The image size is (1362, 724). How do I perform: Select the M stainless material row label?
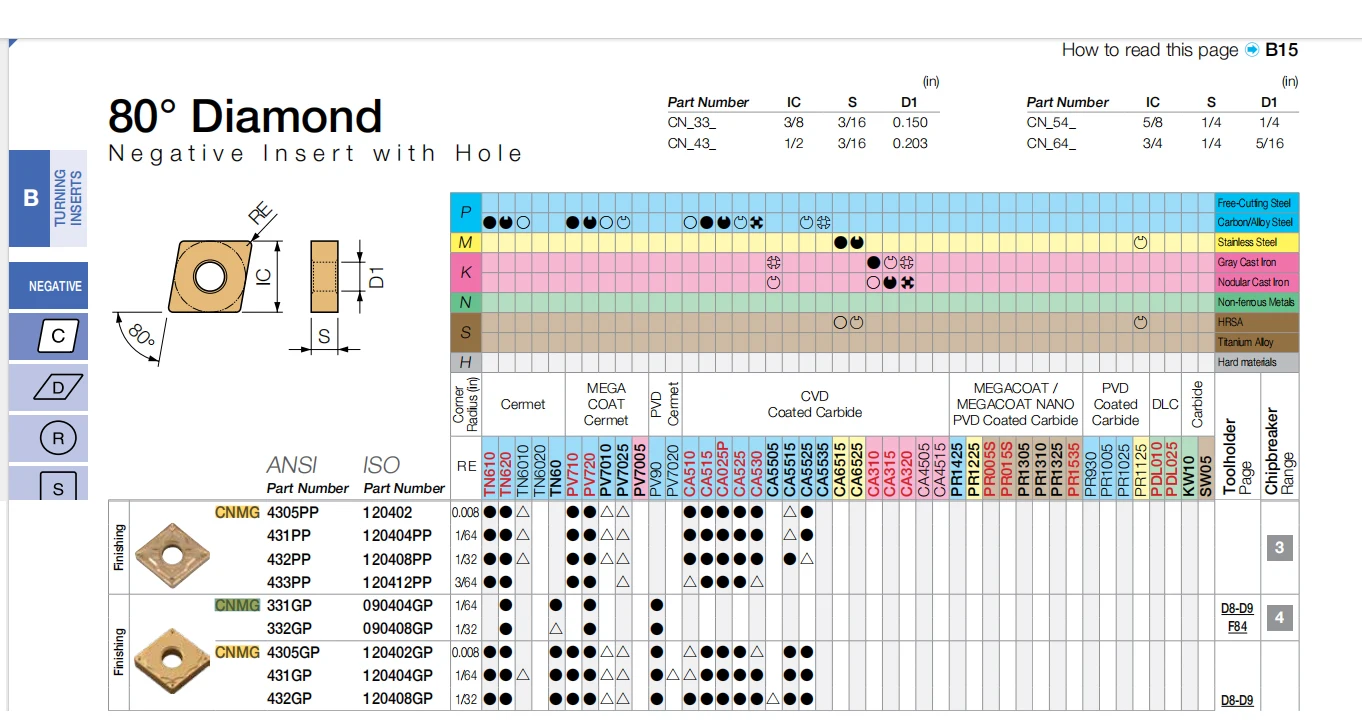tap(466, 242)
